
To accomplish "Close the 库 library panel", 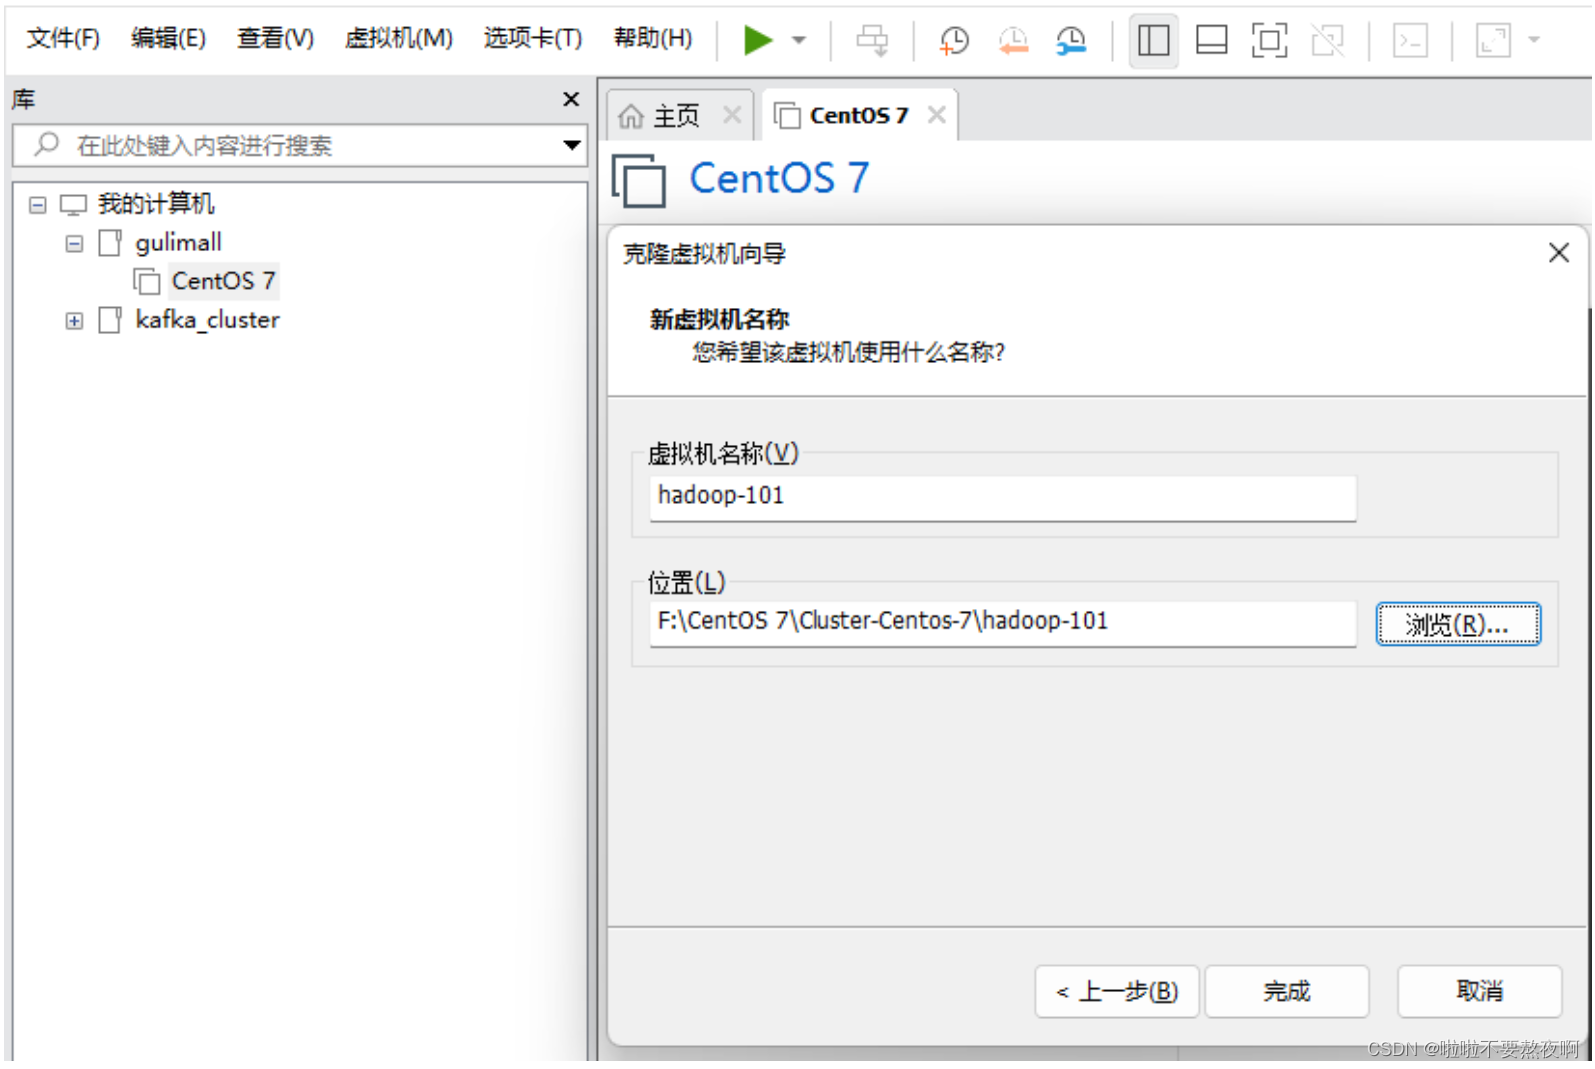I will [x=571, y=99].
